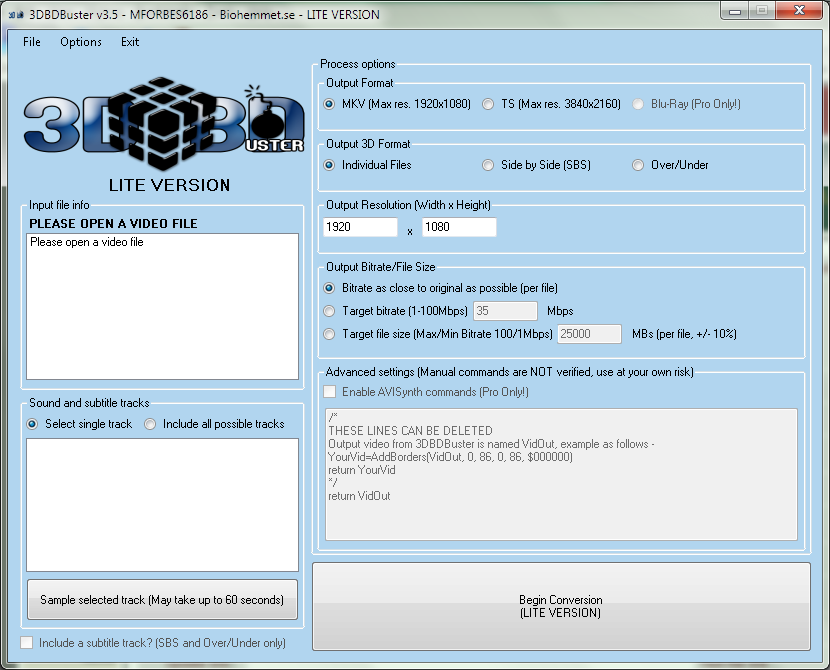Click the AVISynth commands text area
830x670 pixels.
point(561,474)
